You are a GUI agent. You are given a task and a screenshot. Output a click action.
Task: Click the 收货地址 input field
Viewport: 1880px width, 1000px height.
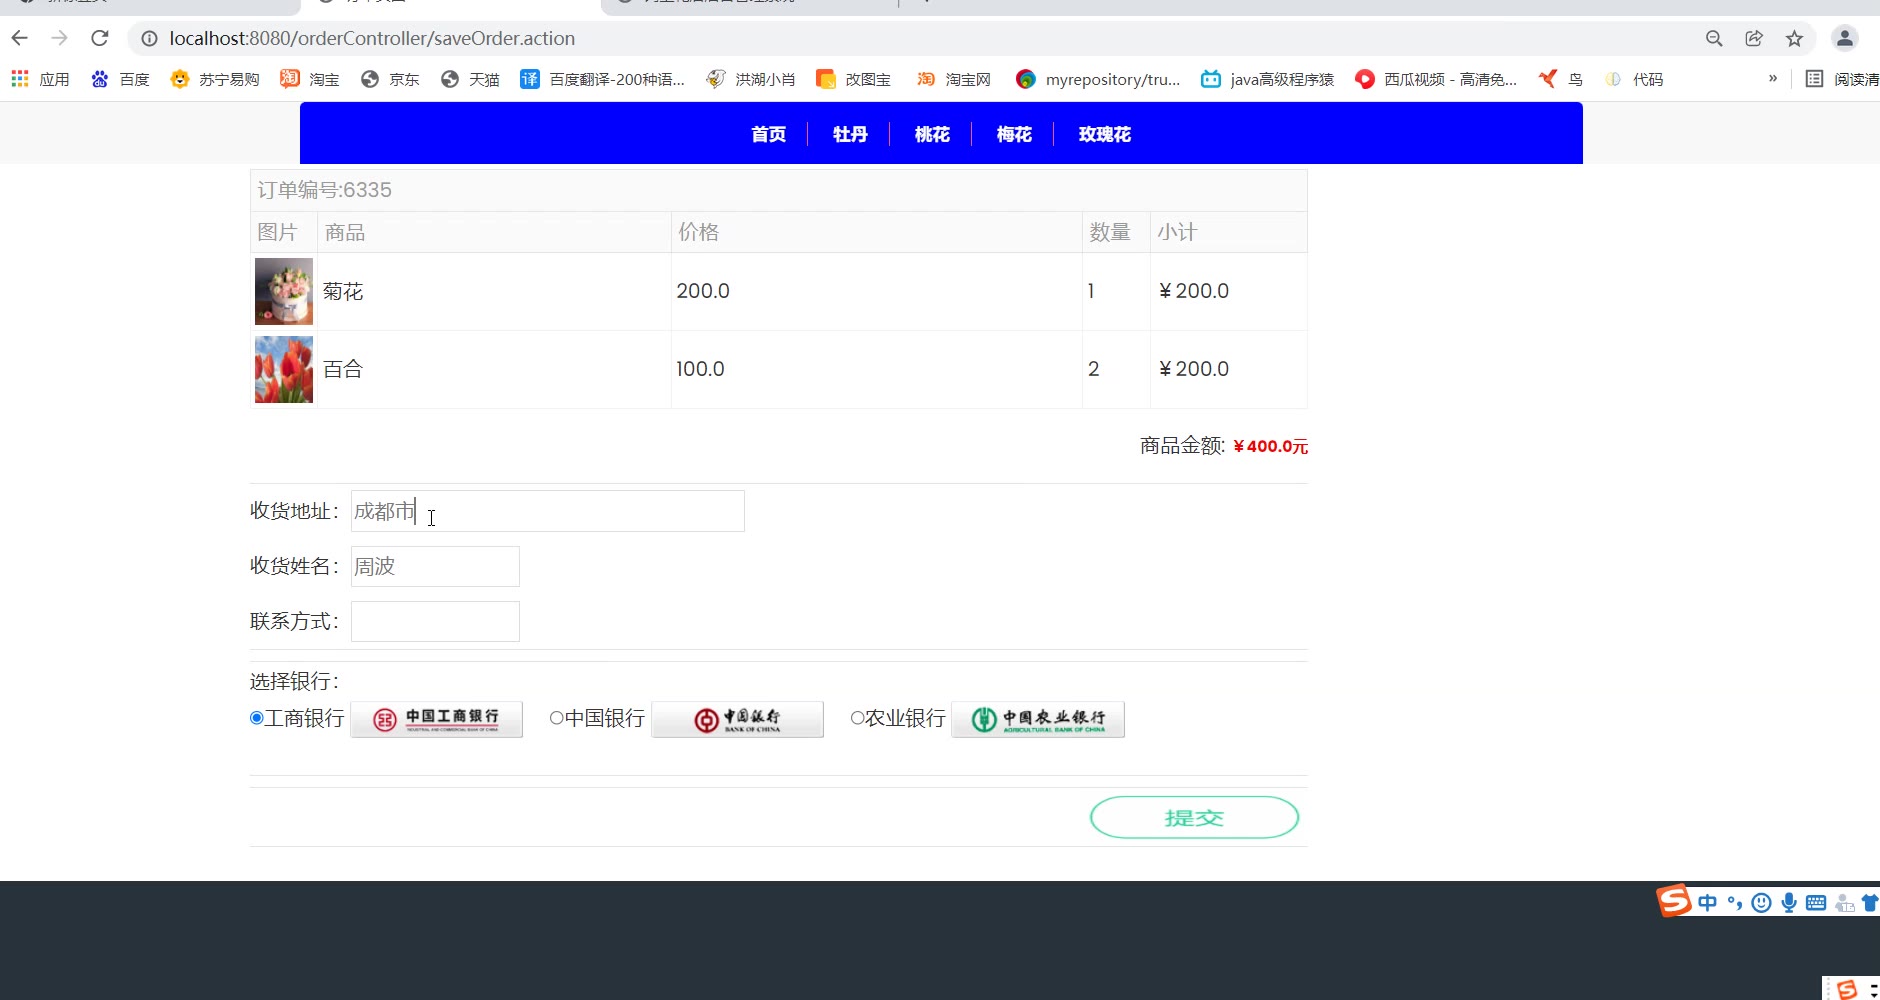point(547,511)
